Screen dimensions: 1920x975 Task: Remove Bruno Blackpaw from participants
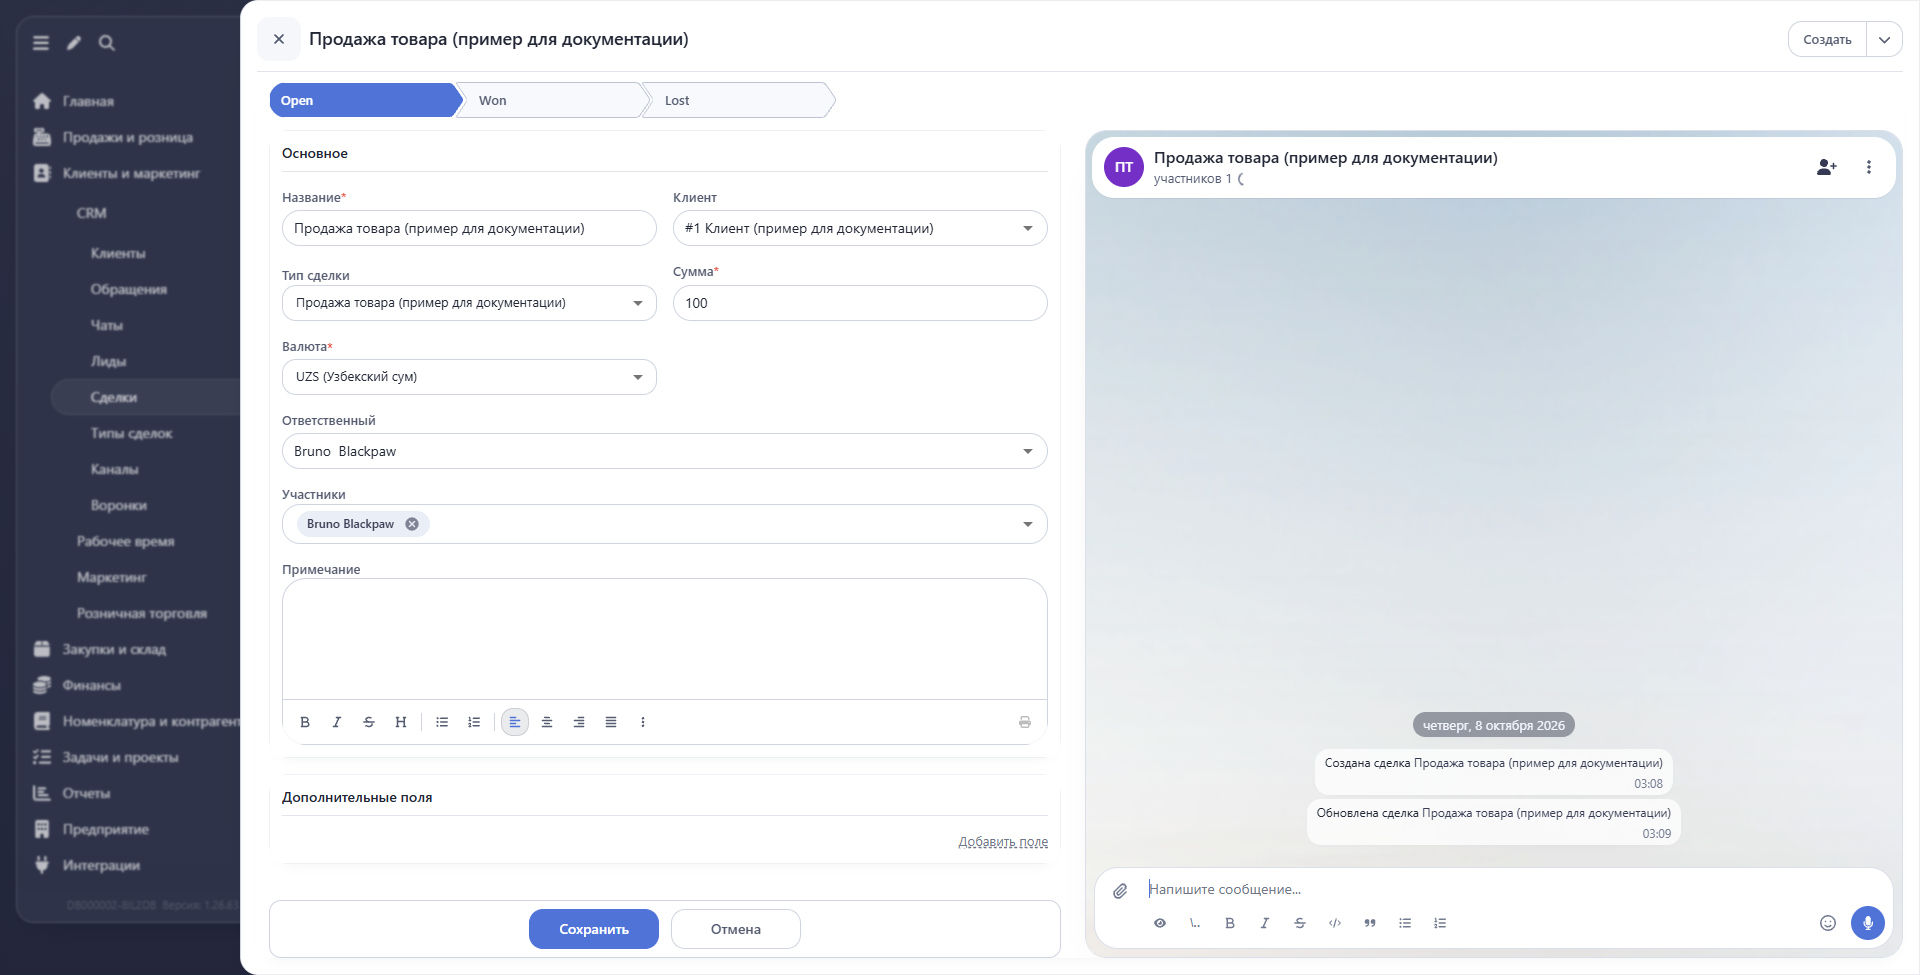click(x=412, y=524)
